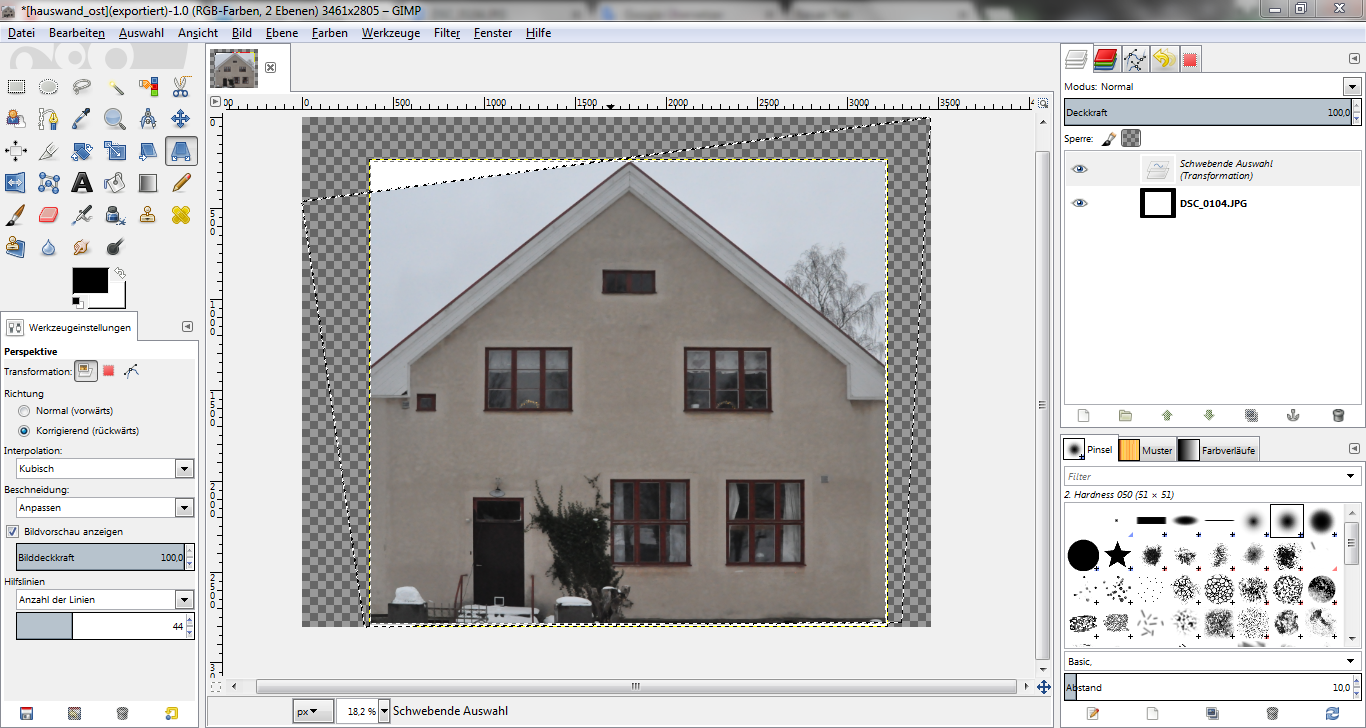Screen dimensions: 1366x728
Task: Click the anchor floating layer icon
Action: coord(1291,415)
